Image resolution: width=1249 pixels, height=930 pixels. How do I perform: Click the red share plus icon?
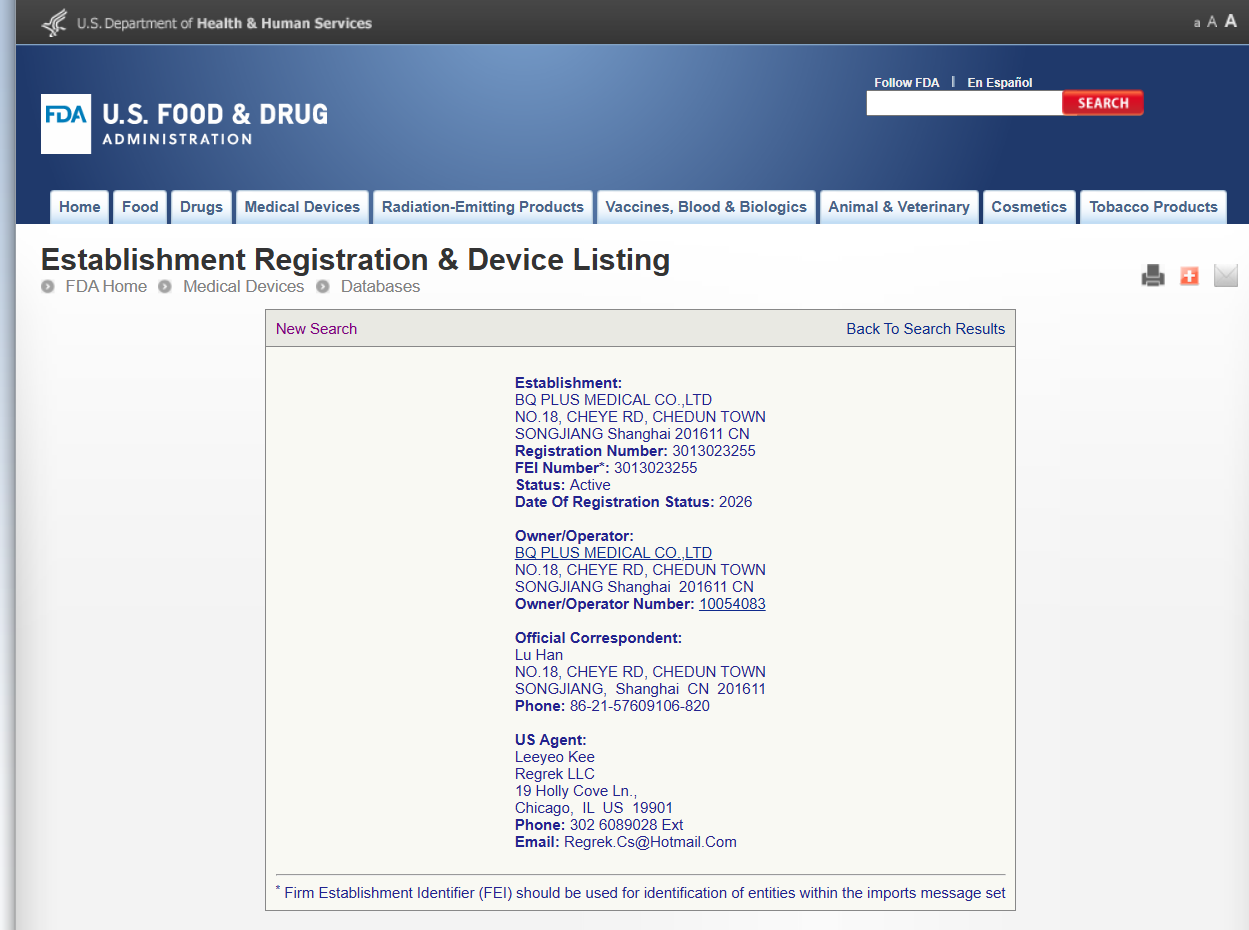click(1189, 276)
